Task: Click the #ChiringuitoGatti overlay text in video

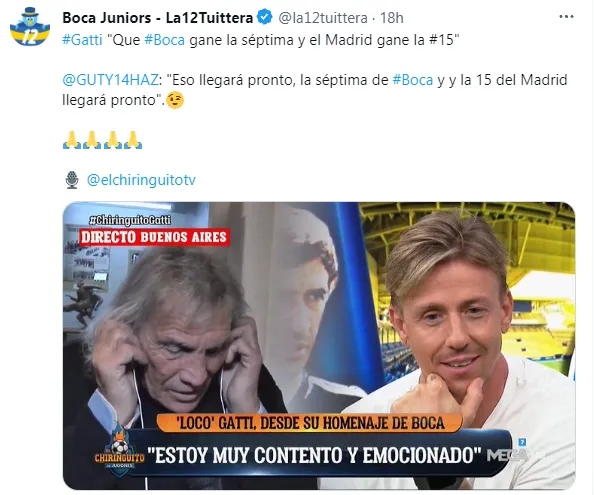Action: pos(130,220)
